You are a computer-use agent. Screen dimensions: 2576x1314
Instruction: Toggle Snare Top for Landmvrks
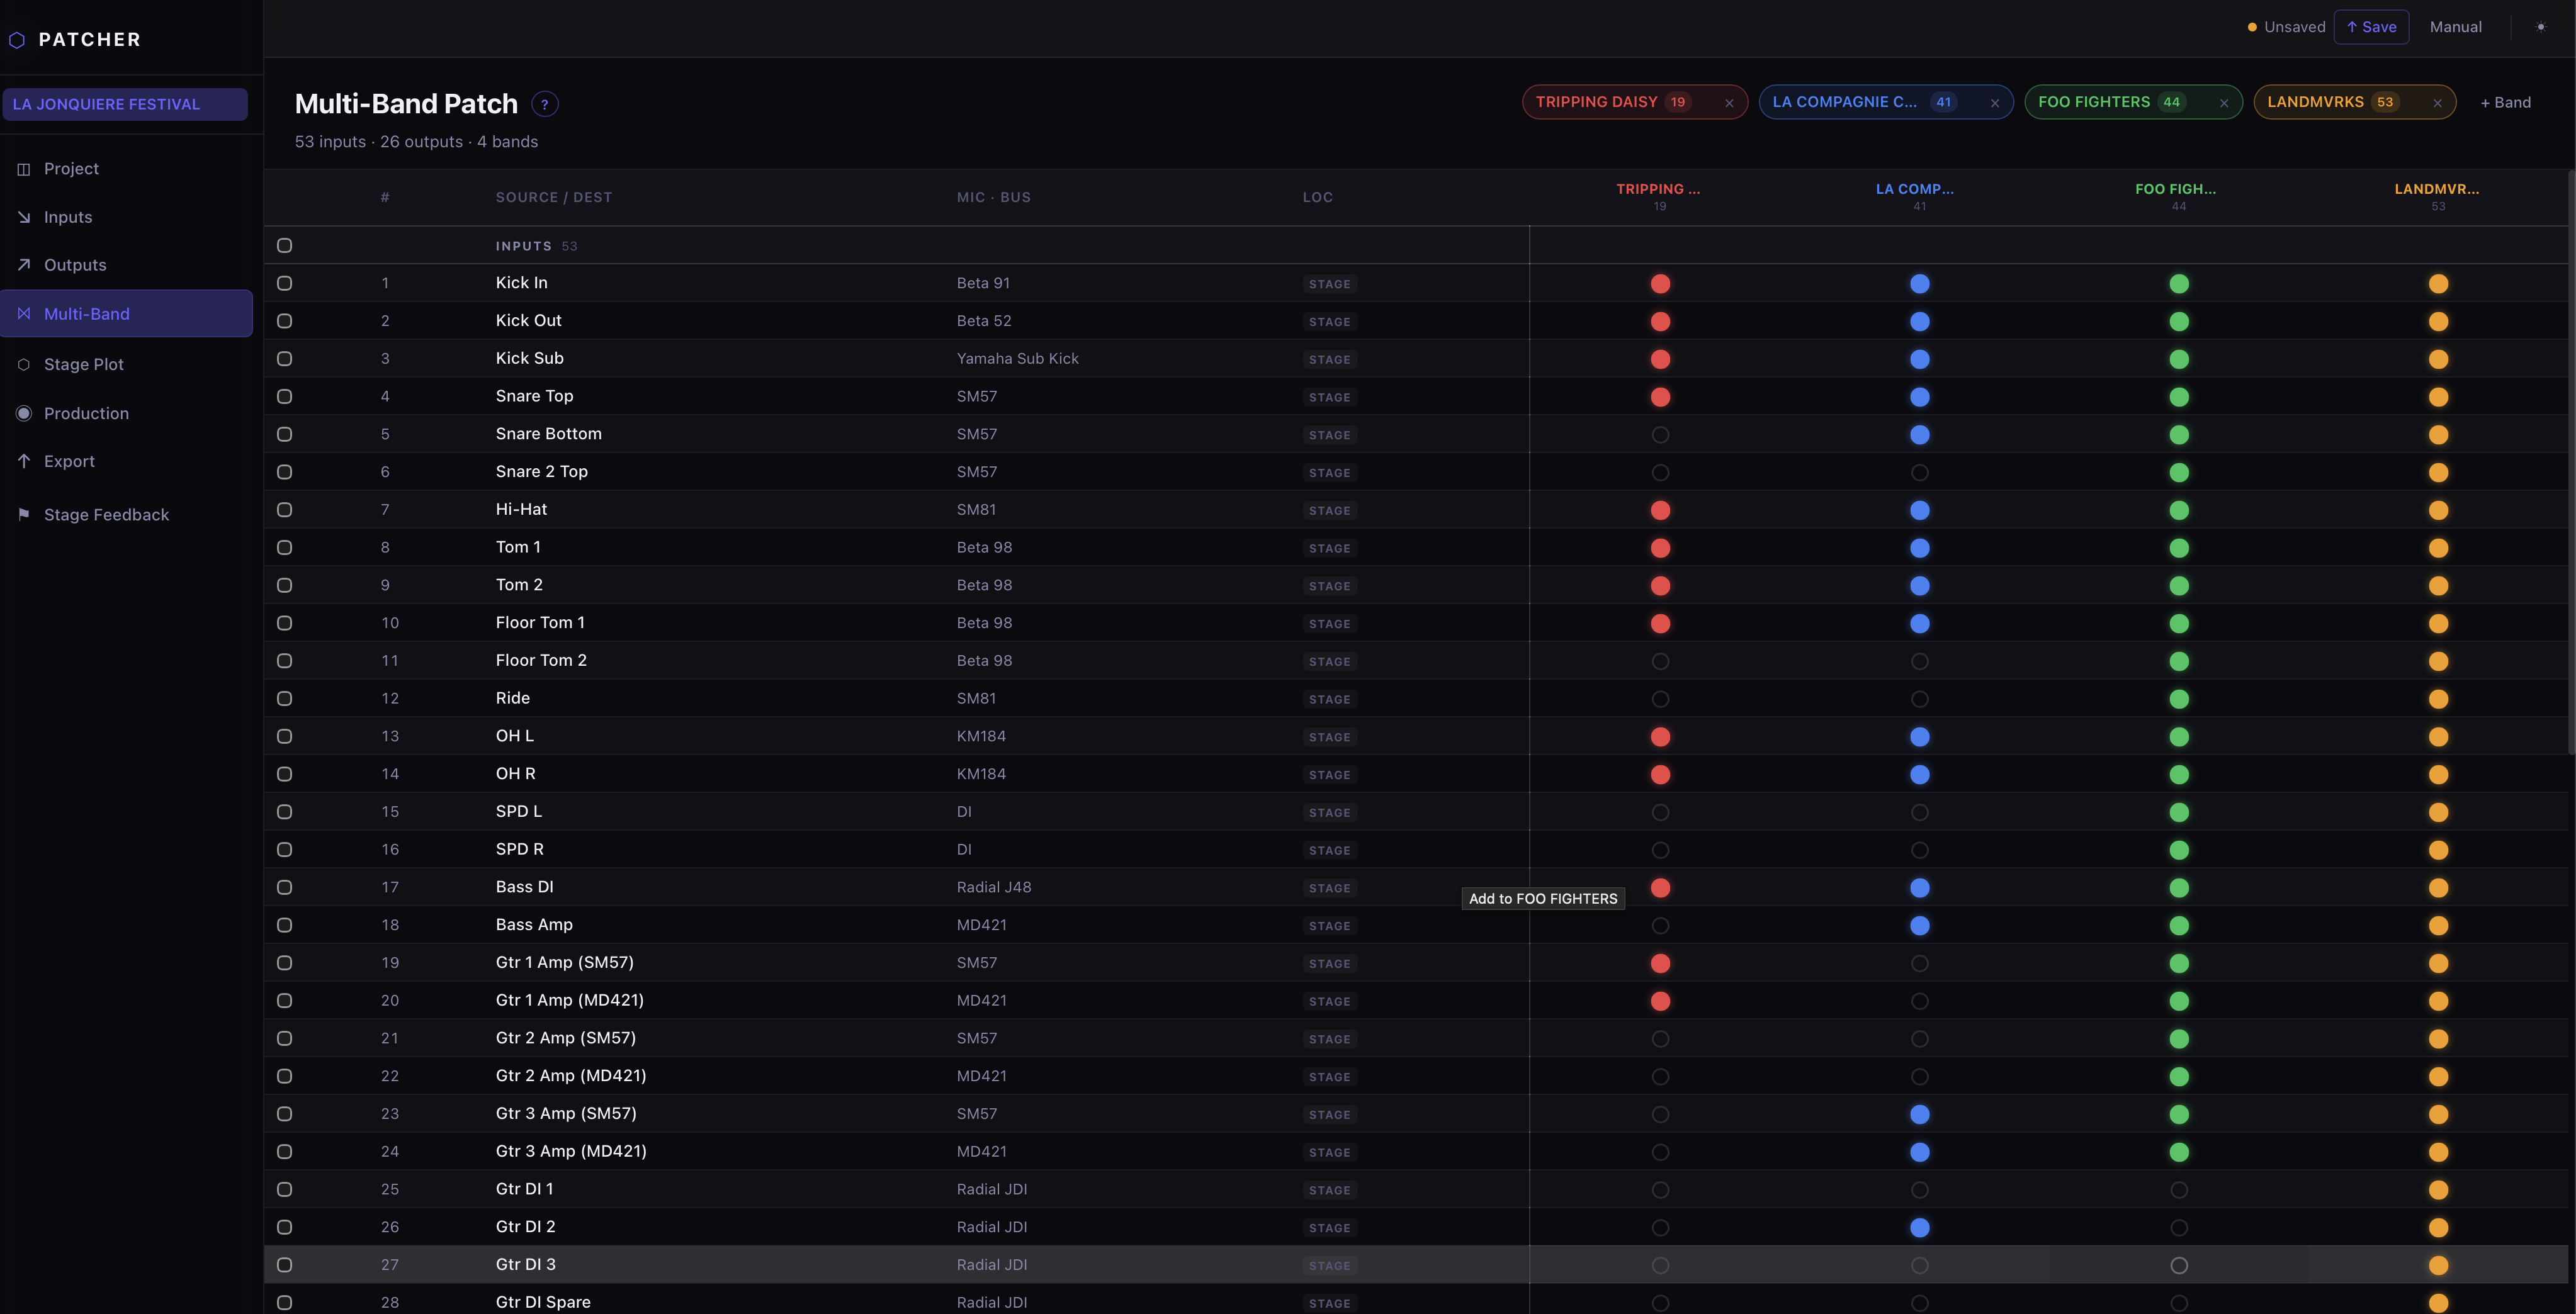2439,397
